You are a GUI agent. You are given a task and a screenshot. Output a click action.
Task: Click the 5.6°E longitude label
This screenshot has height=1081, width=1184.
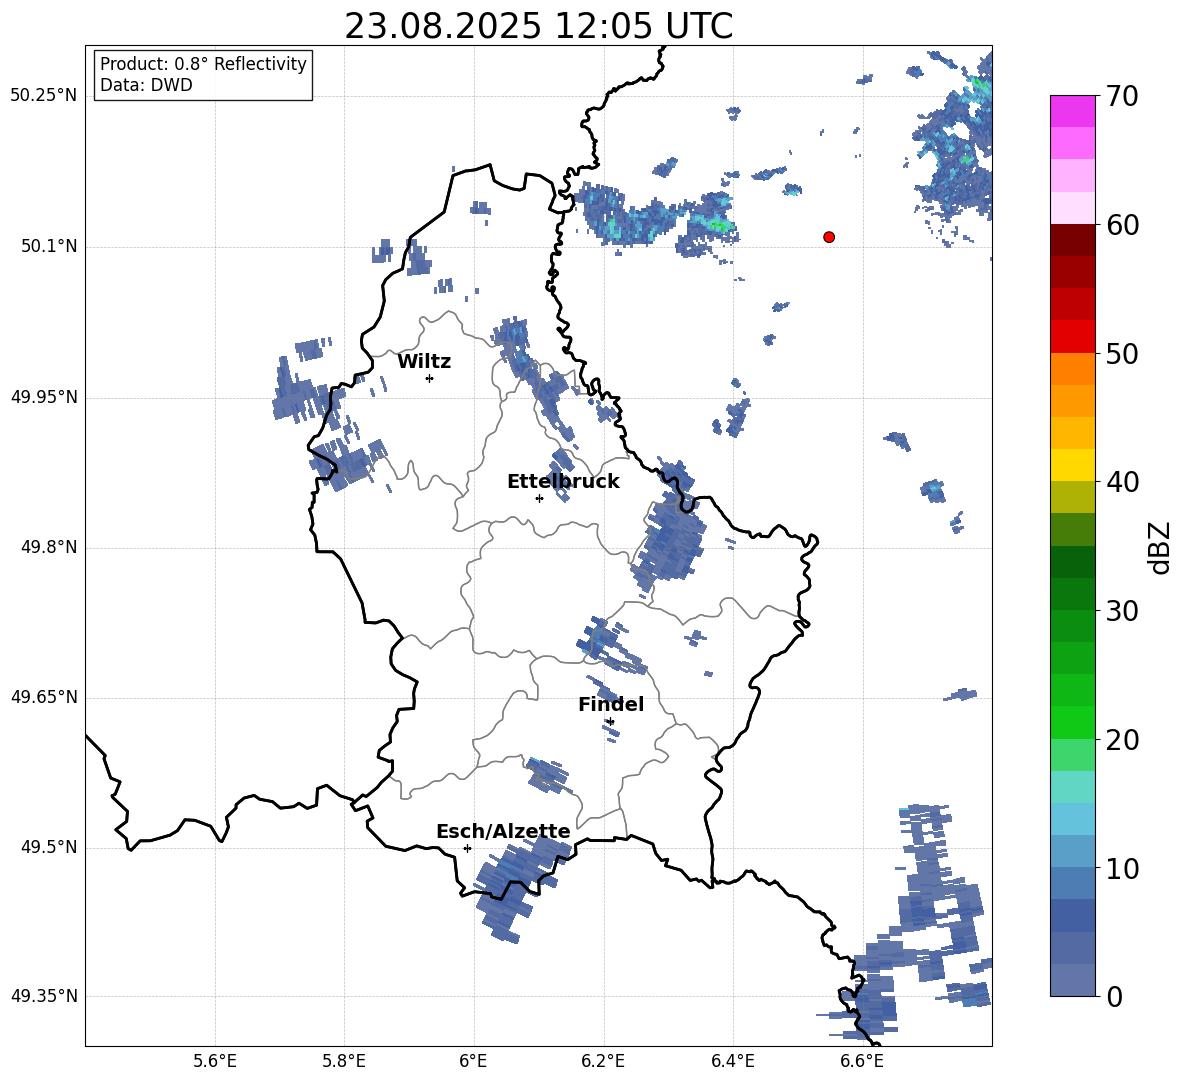pyautogui.click(x=215, y=1061)
